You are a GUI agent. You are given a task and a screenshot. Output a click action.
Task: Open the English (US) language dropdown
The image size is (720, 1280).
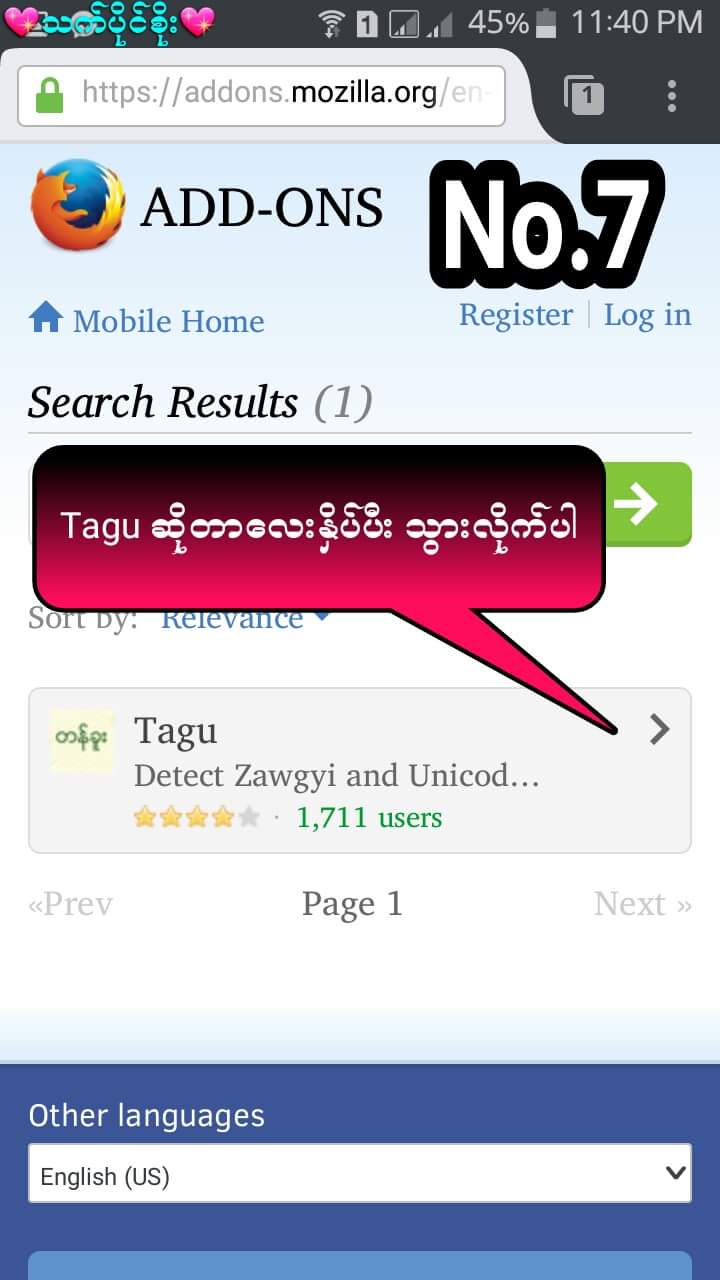click(x=360, y=1173)
